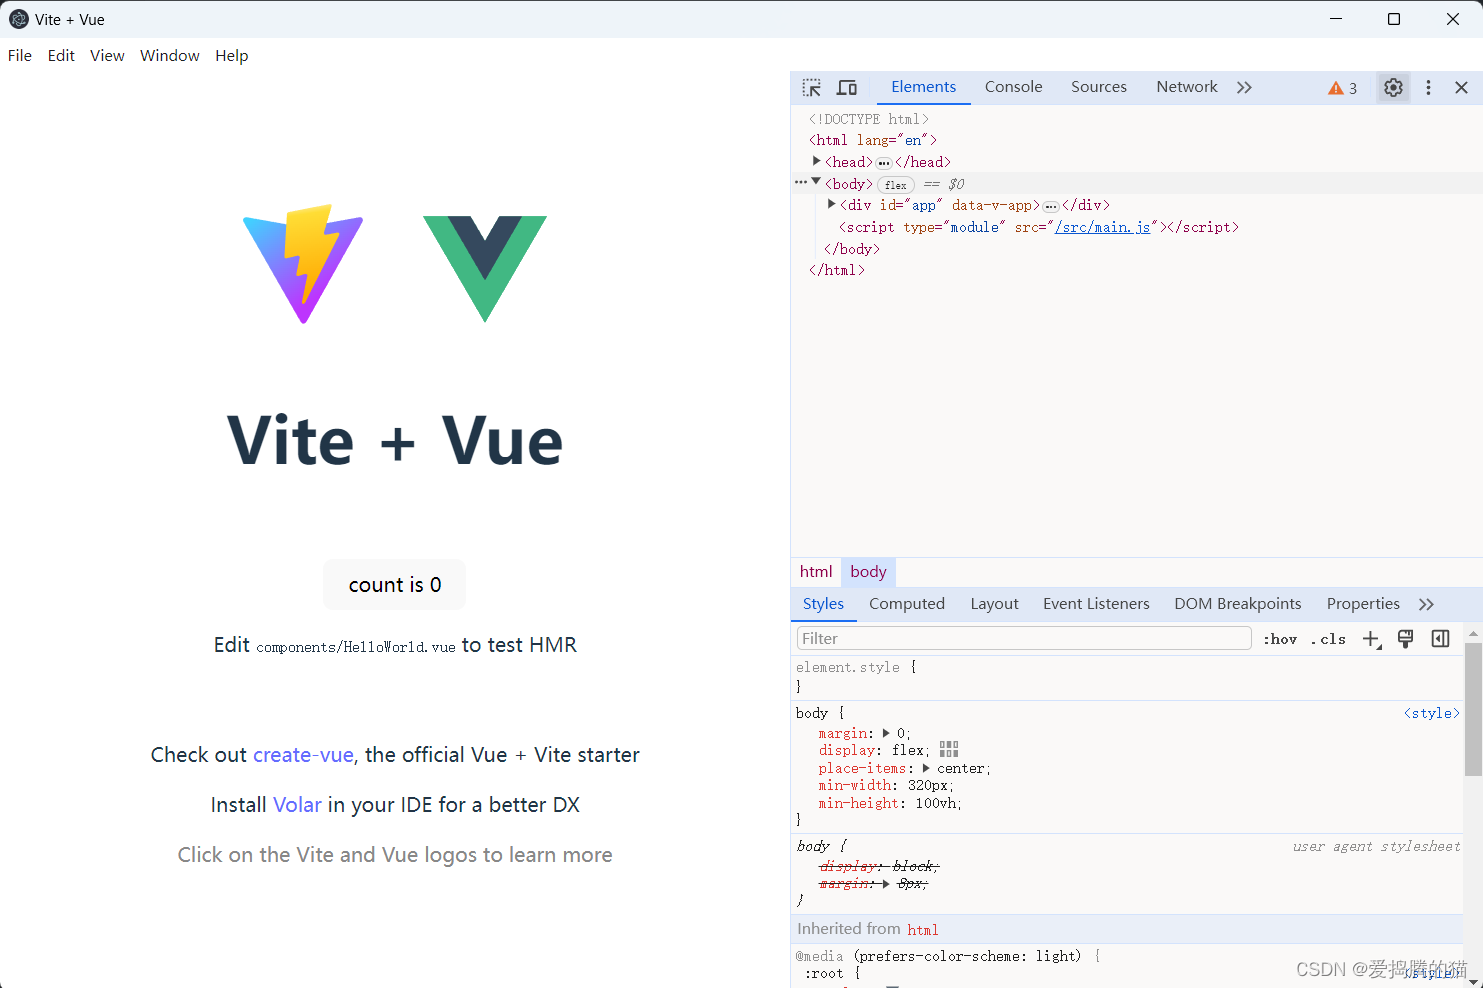1483x988 pixels.
Task: Show more Styles pane tabs with chevron
Action: coord(1426,604)
